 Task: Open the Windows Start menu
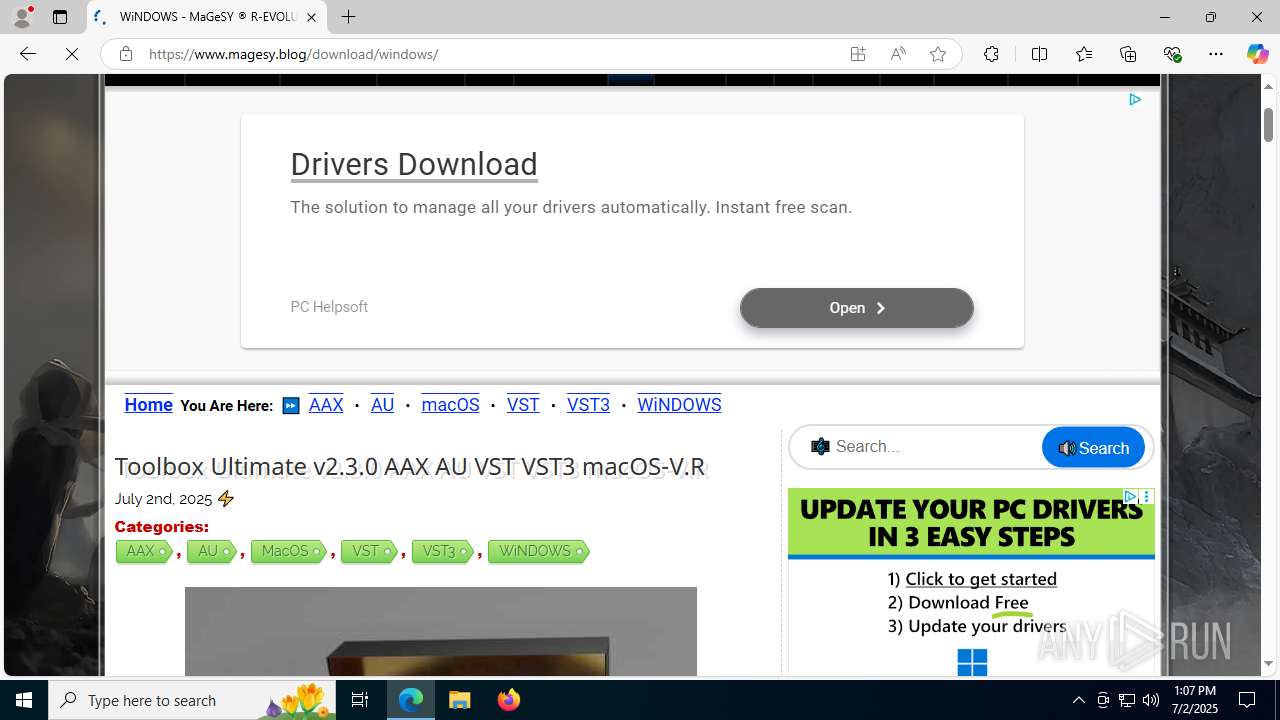[24, 700]
